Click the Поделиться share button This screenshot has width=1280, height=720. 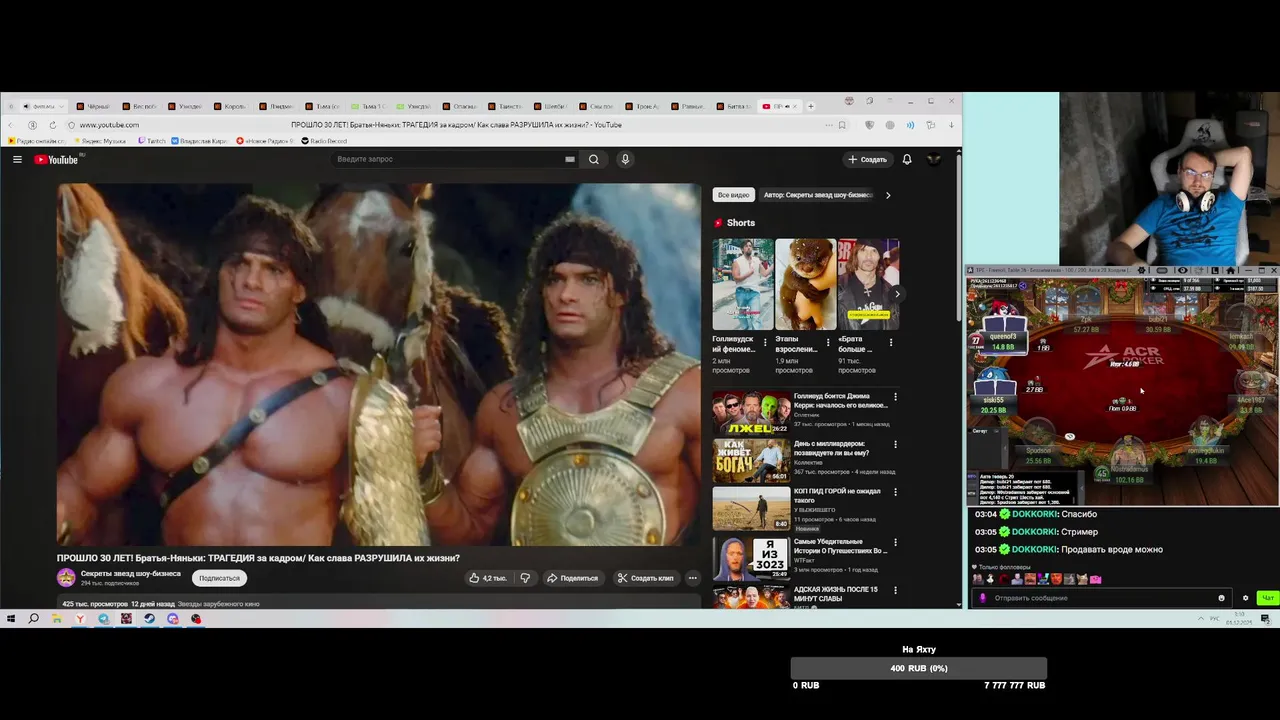[572, 578]
